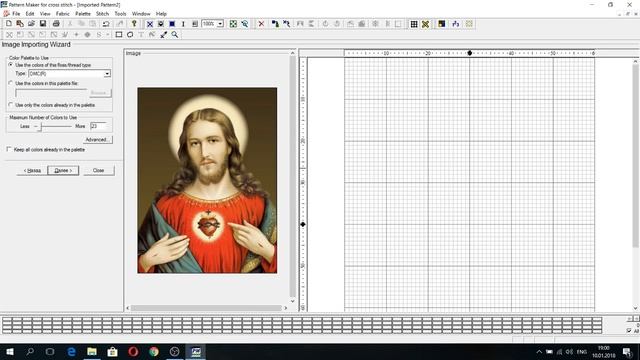Switch to solid blue square view mode

(172, 24)
